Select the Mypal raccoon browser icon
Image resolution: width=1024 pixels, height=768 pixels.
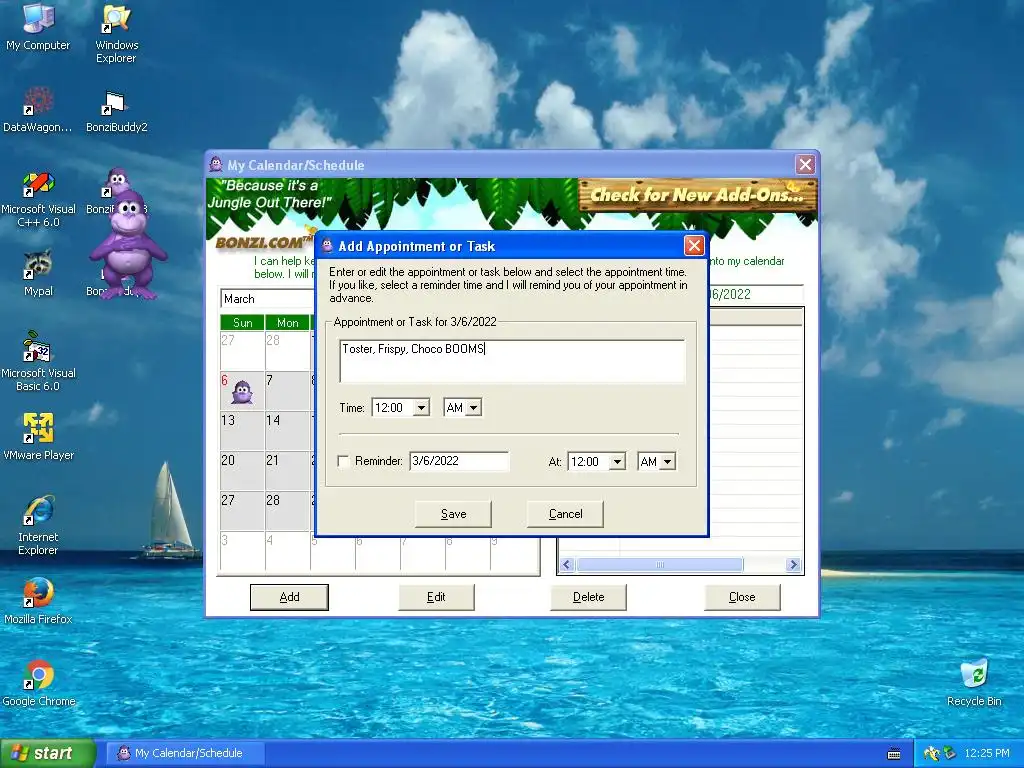38,274
